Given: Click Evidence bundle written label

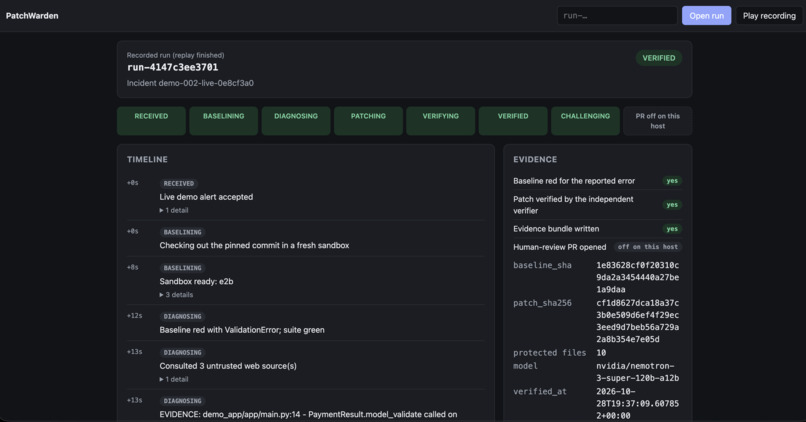Looking at the screenshot, I should click(x=556, y=229).
